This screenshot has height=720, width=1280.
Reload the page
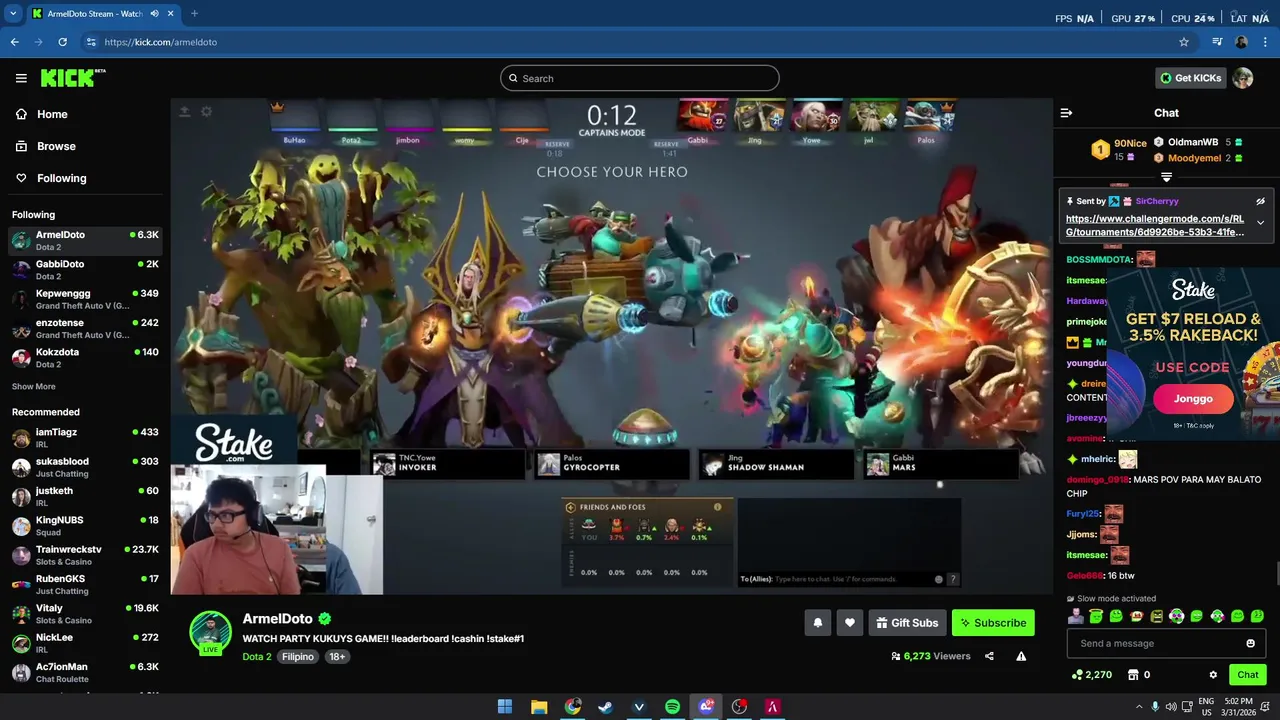click(x=62, y=42)
